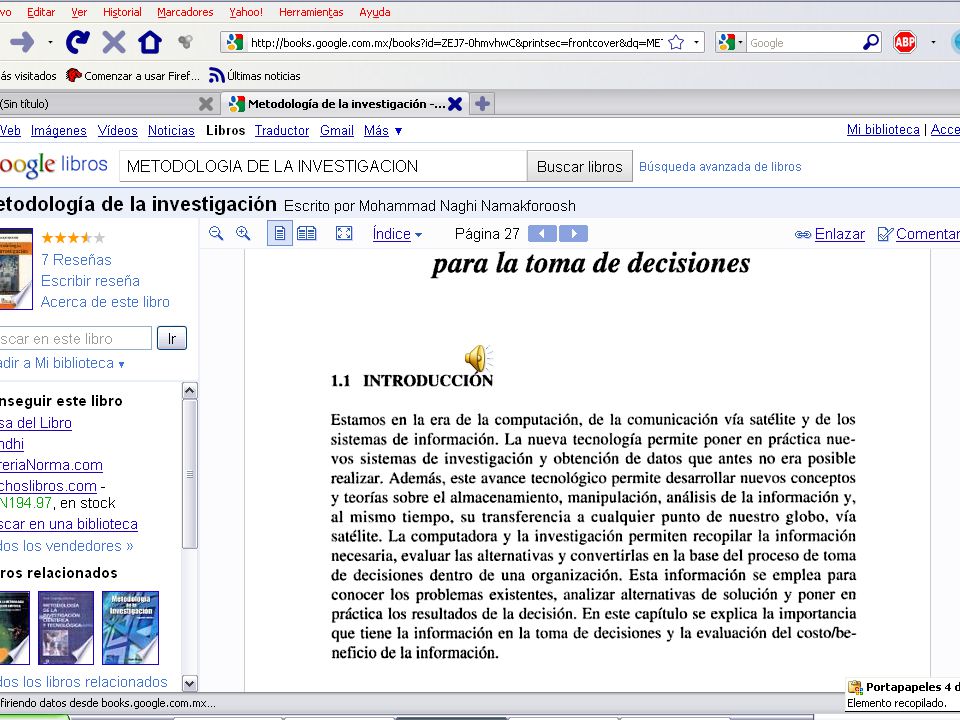This screenshot has height=720, width=960.
Task: Click the Comentar pencil icon
Action: point(885,234)
